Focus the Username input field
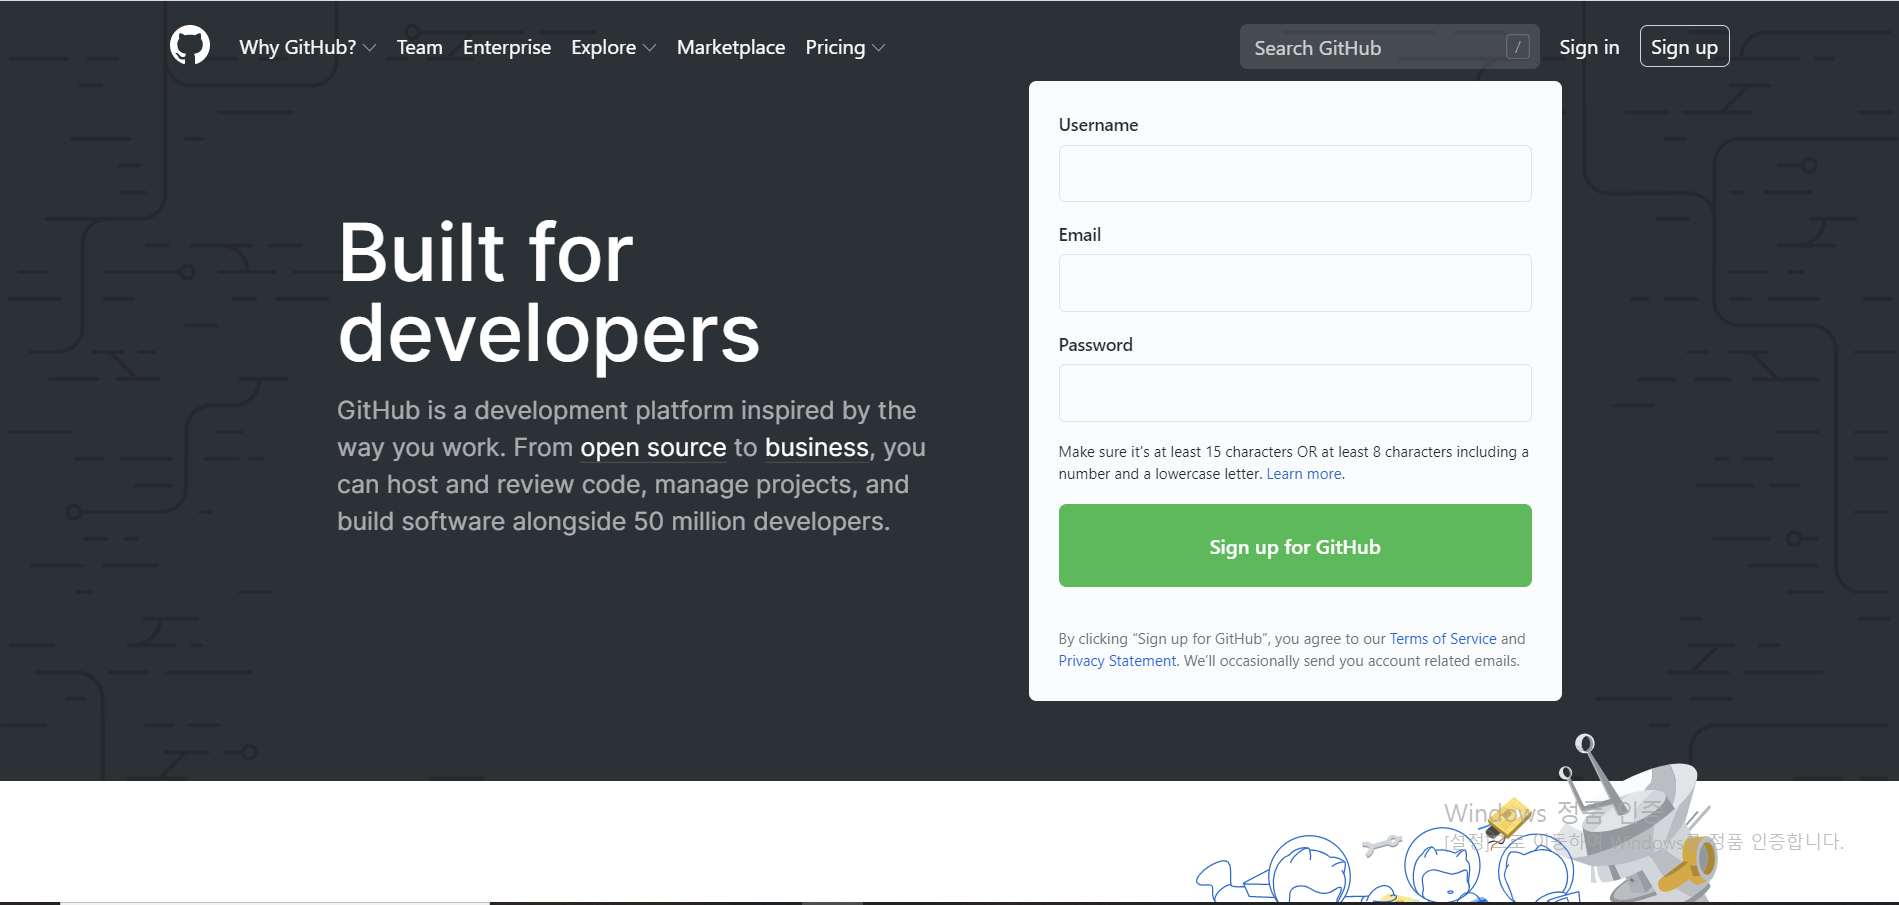The width and height of the screenshot is (1899, 905). tap(1295, 173)
